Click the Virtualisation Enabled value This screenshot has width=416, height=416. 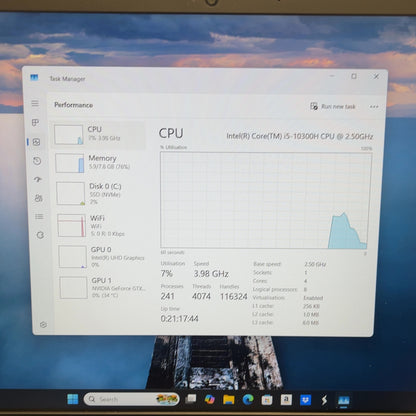[313, 298]
